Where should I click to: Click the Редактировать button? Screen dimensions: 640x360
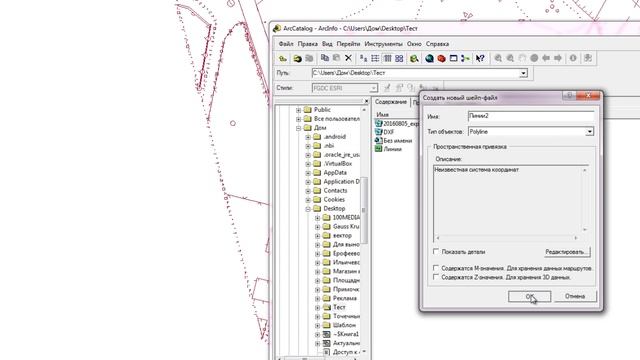tap(567, 252)
